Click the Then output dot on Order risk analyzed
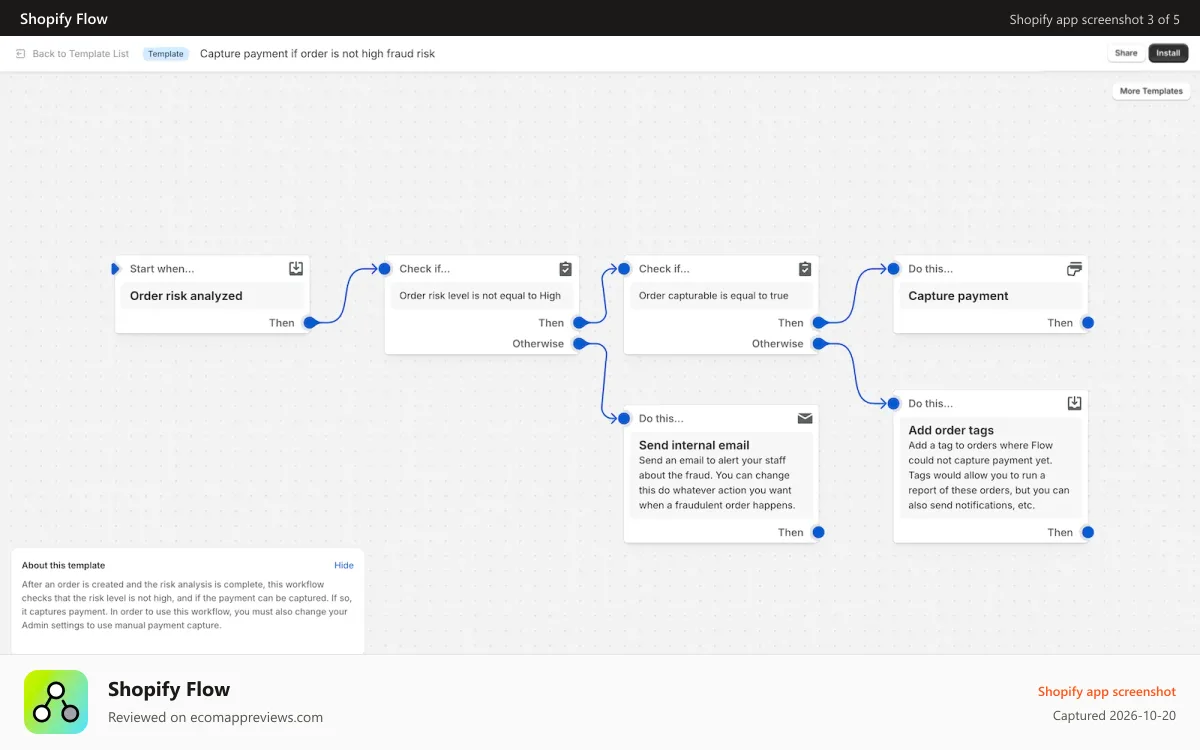1200x750 pixels. point(310,323)
